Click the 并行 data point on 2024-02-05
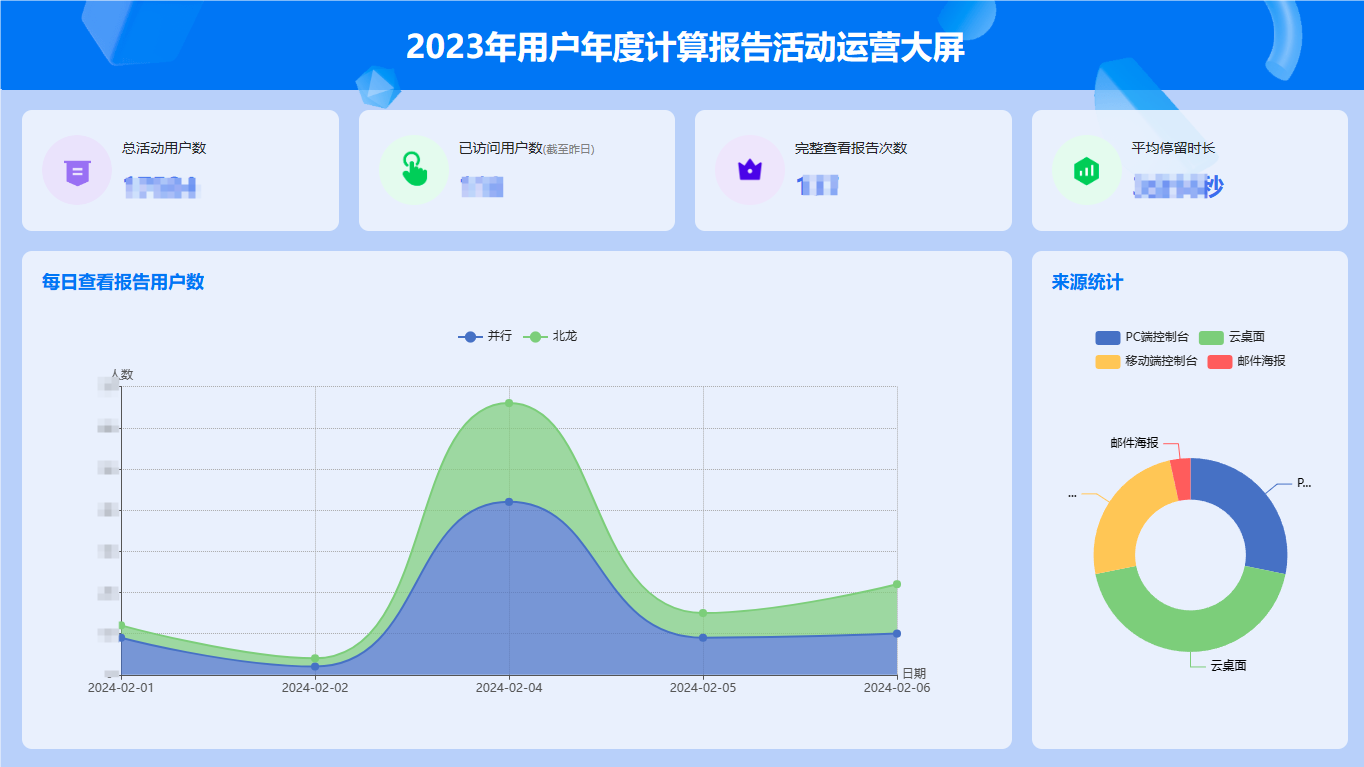The width and height of the screenshot is (1364, 767). (x=703, y=638)
